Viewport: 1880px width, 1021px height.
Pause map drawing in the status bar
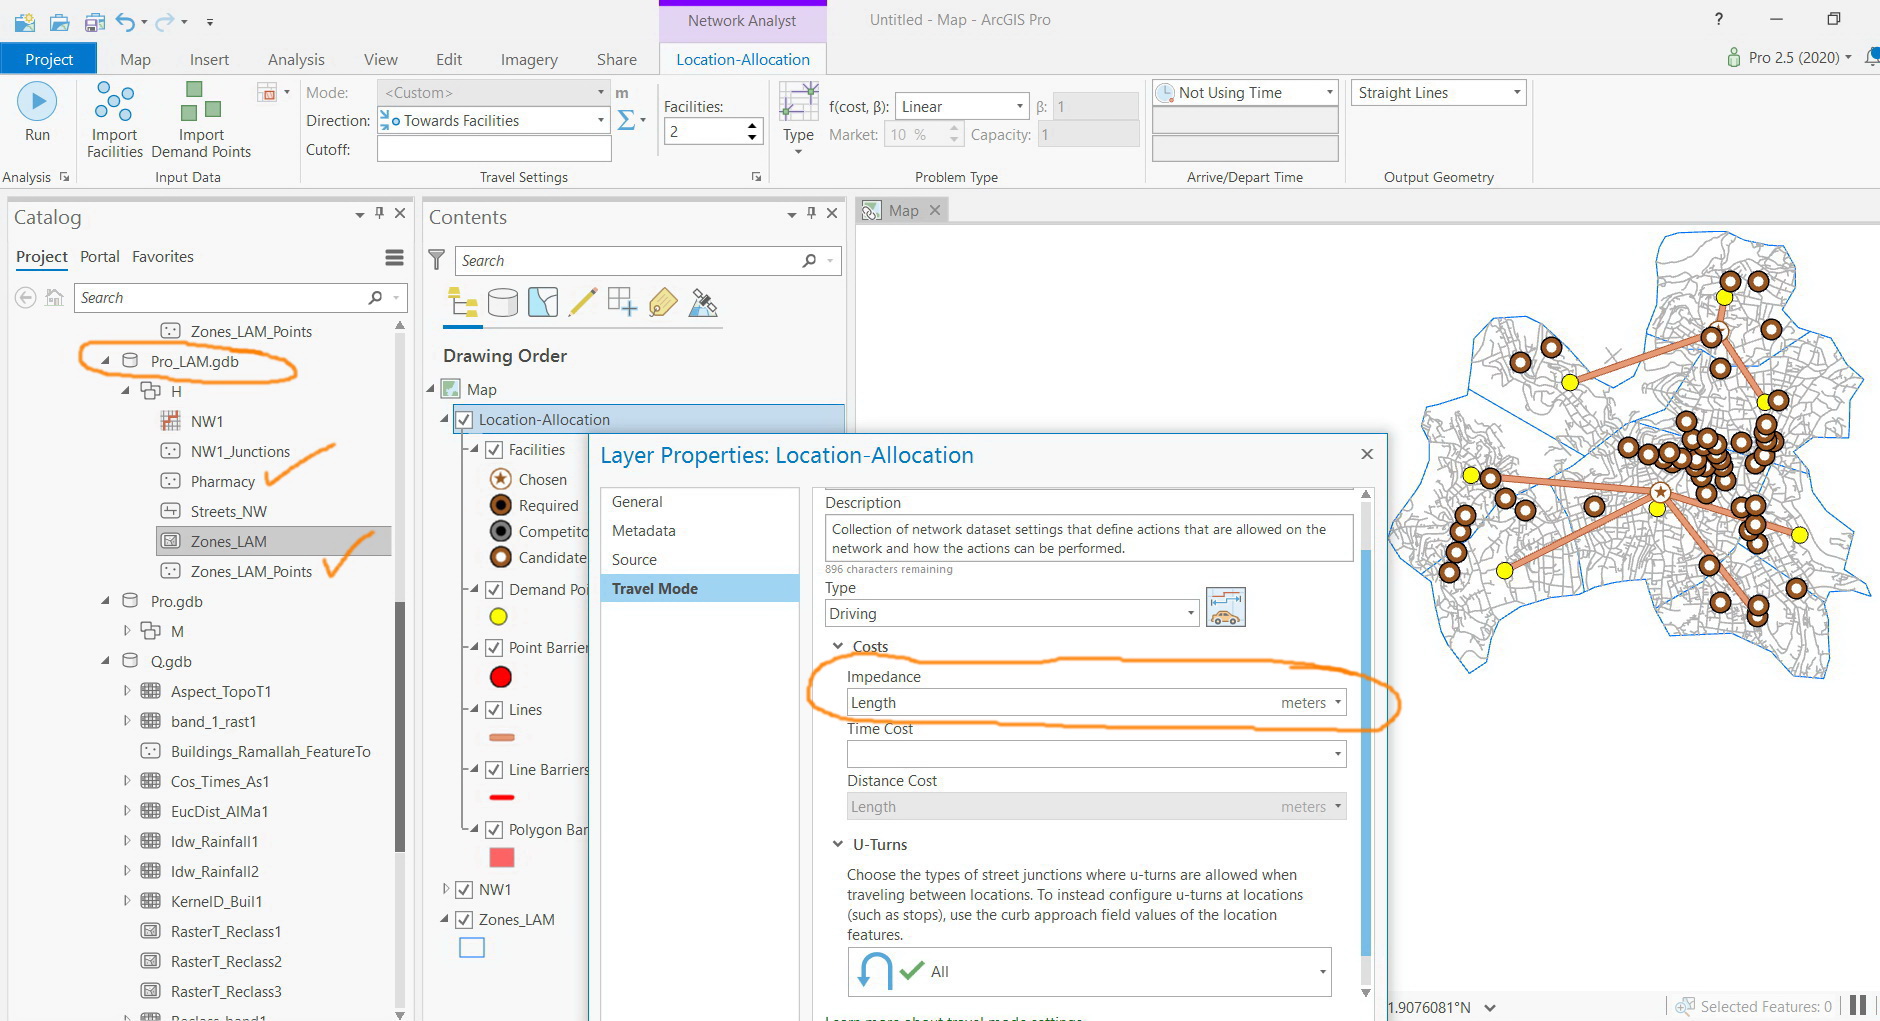click(x=1858, y=1006)
